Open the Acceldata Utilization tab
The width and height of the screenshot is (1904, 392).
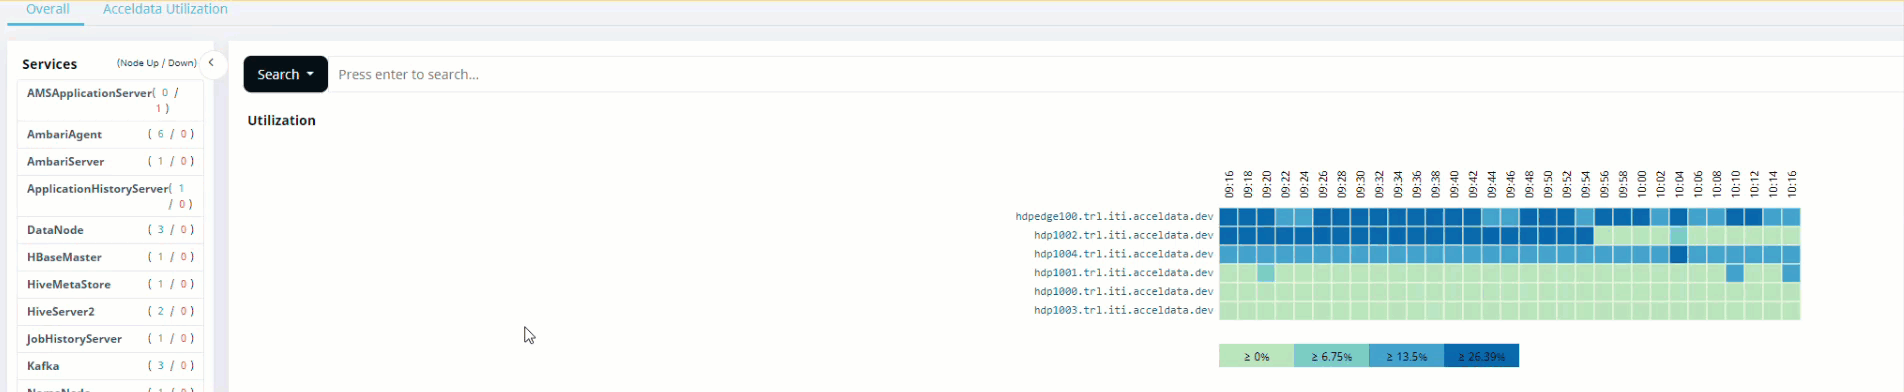(165, 9)
